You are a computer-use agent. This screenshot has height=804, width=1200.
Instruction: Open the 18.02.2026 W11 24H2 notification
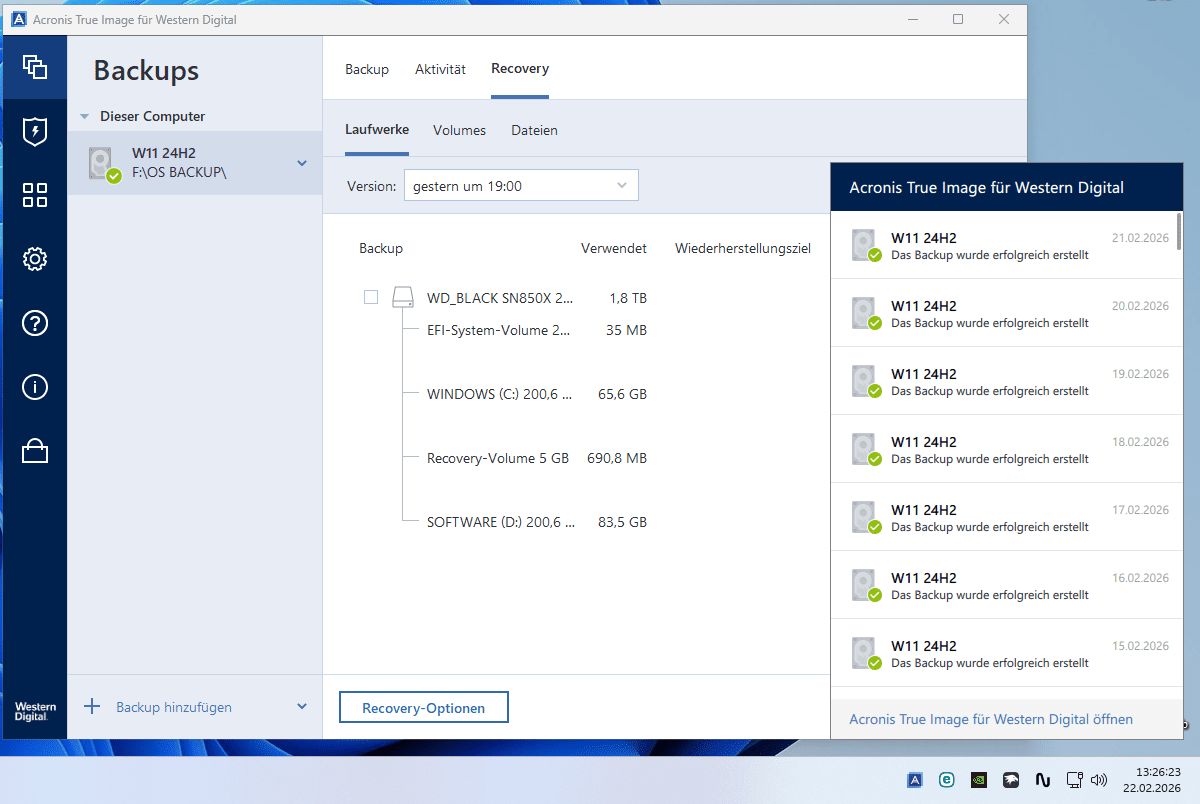pyautogui.click(x=1007, y=450)
